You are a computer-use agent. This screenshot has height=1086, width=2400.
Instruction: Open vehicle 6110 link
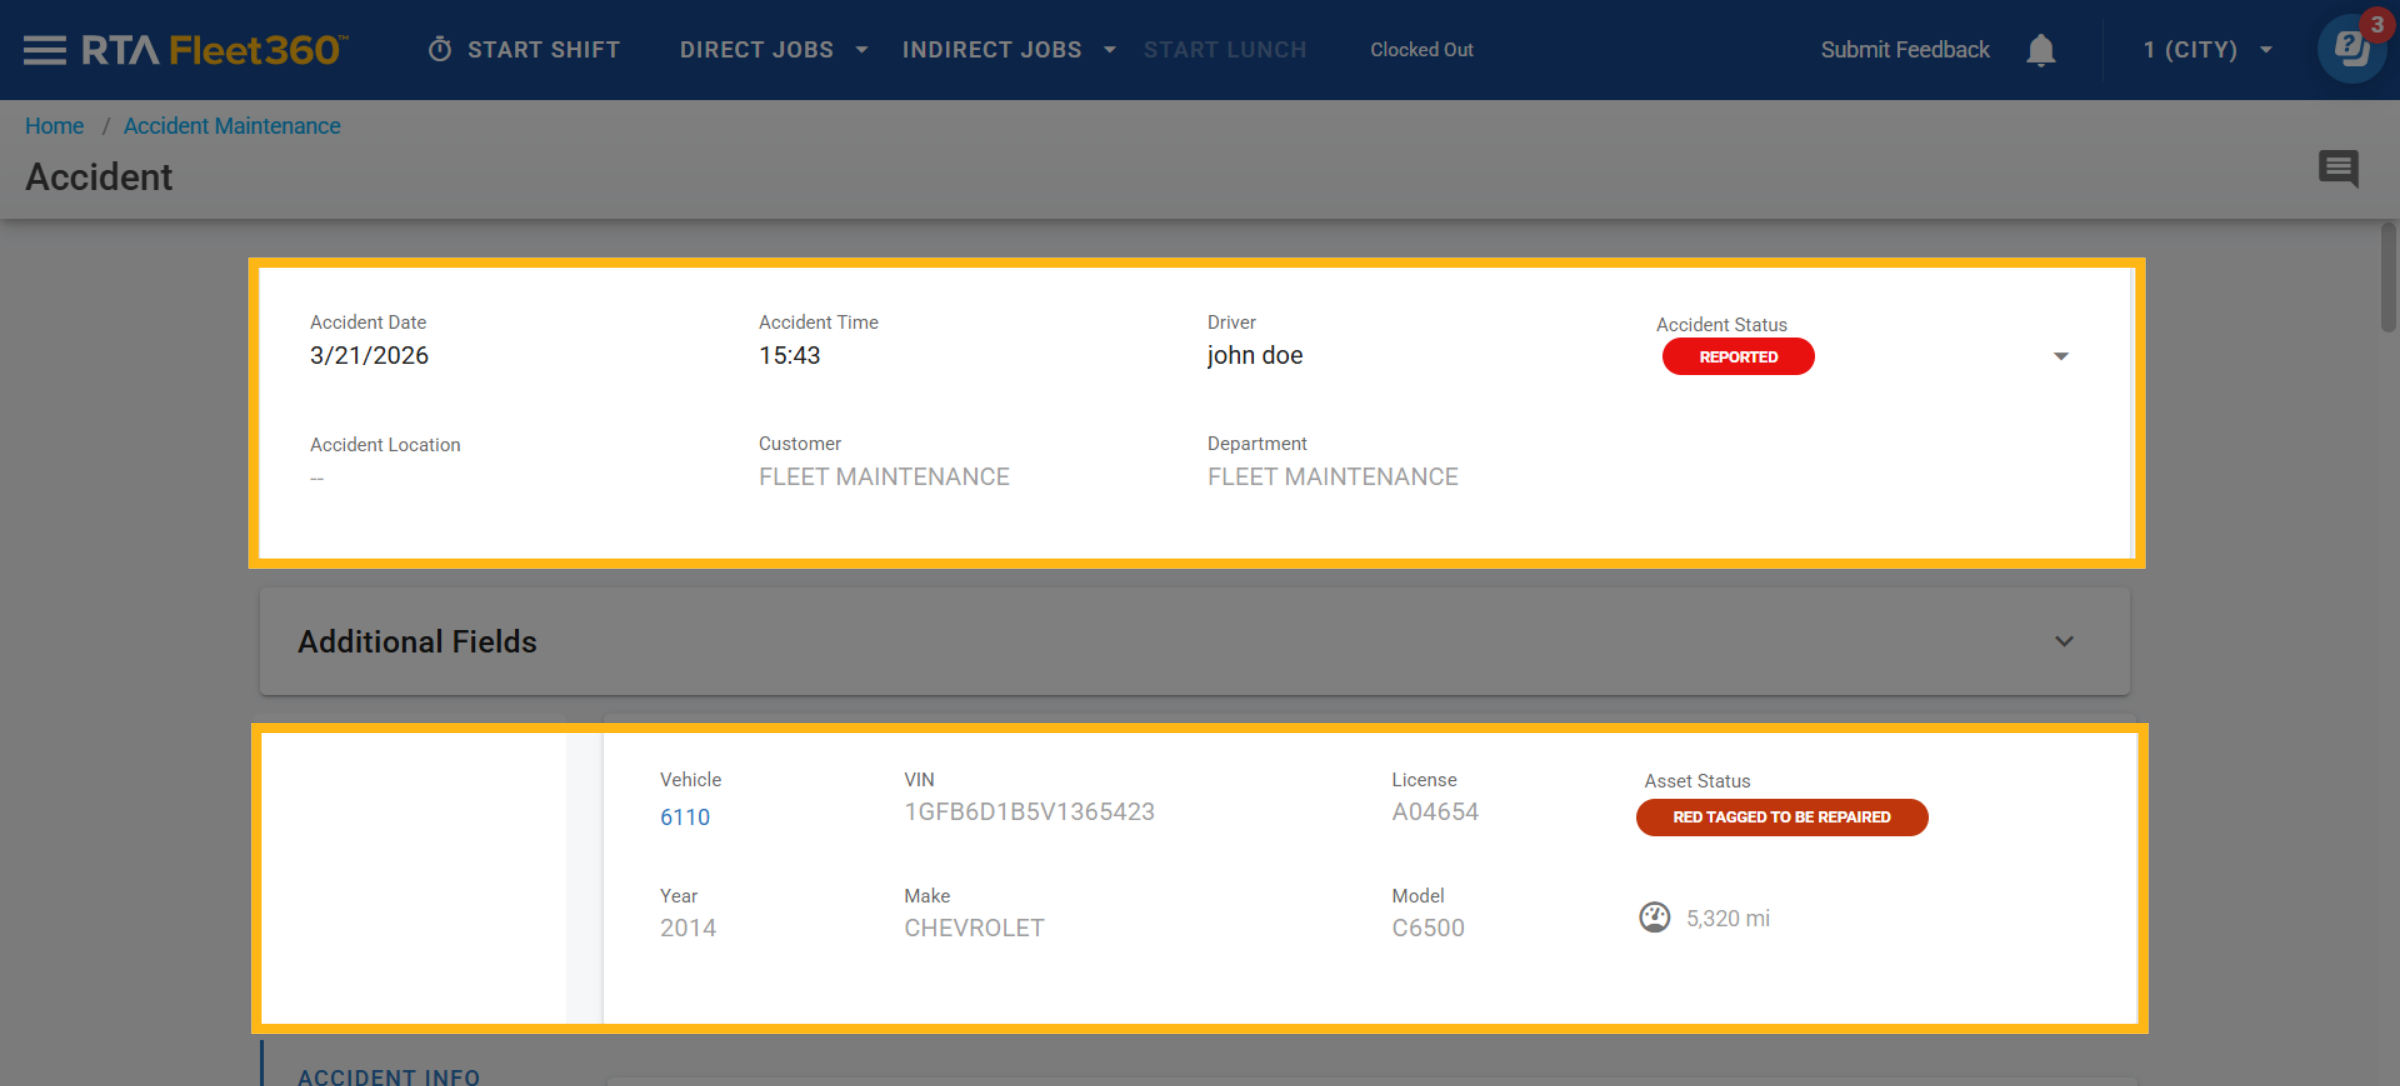click(685, 817)
